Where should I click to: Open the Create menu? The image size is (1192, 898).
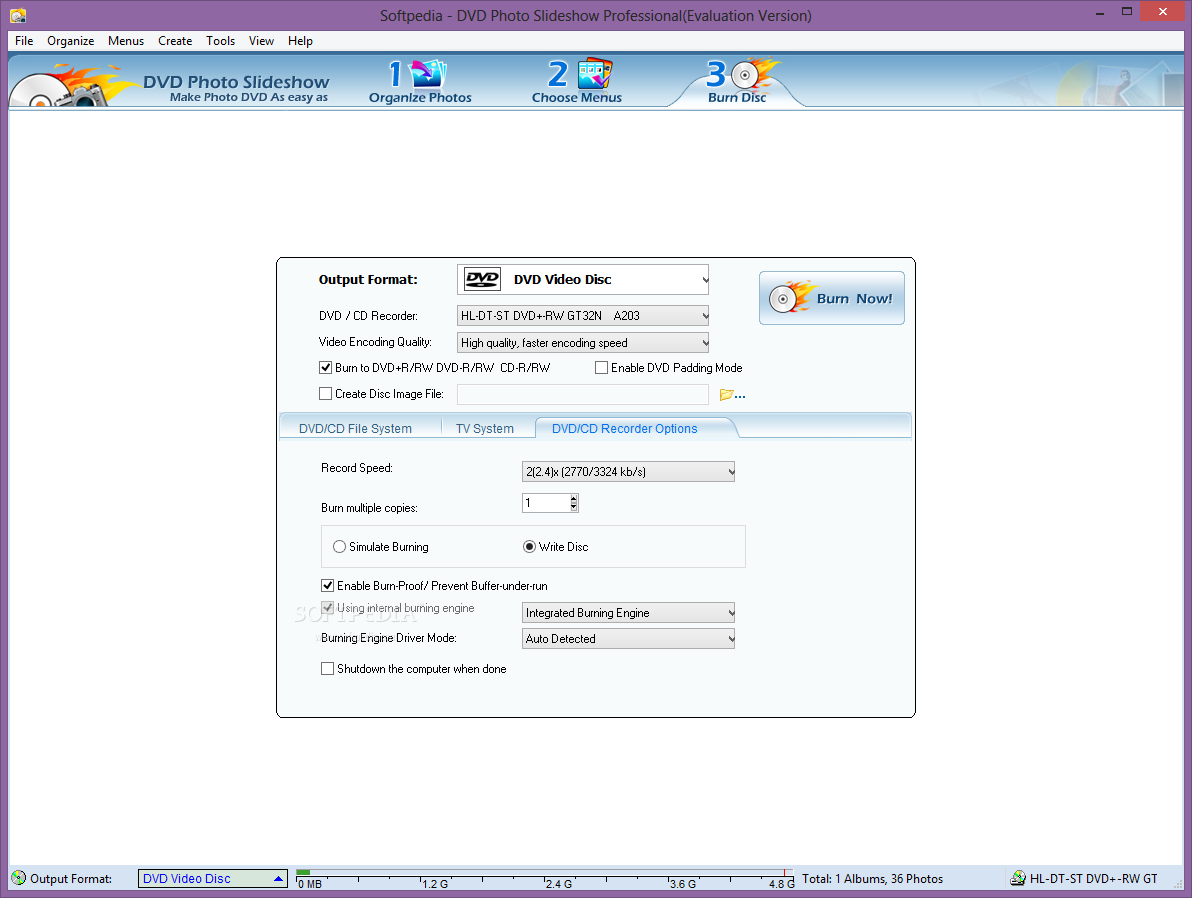pyautogui.click(x=175, y=41)
